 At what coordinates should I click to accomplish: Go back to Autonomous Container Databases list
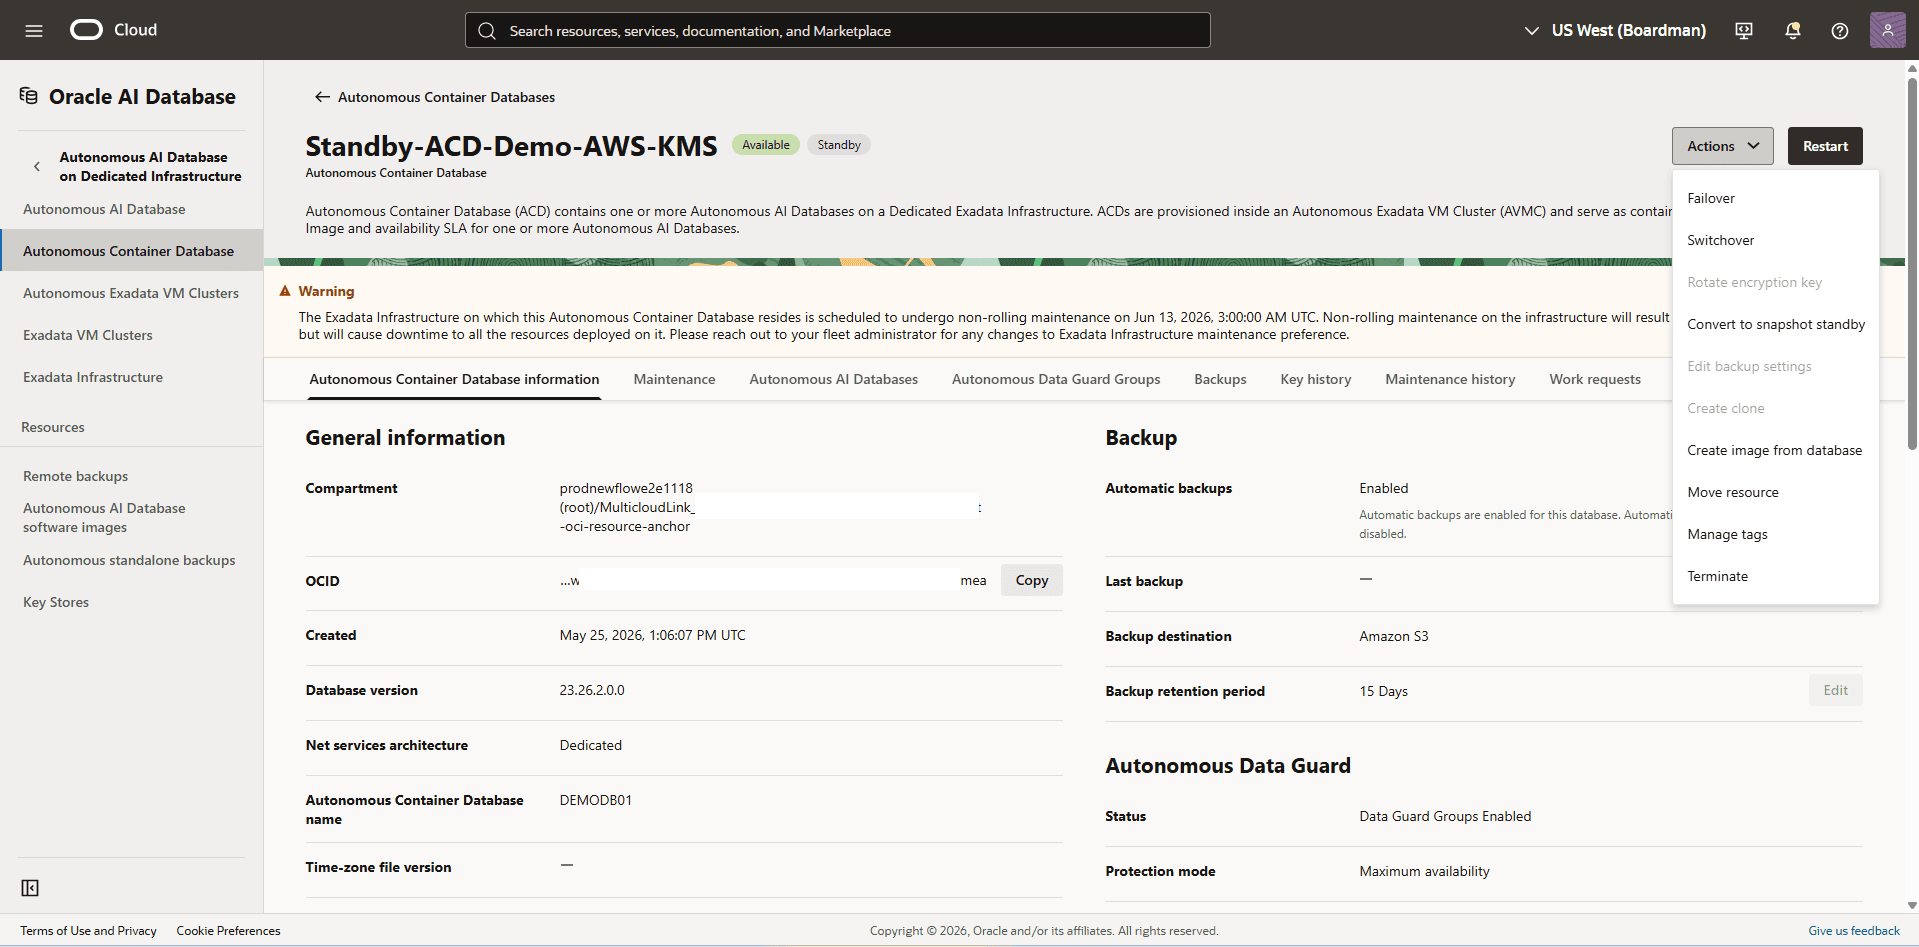(446, 97)
